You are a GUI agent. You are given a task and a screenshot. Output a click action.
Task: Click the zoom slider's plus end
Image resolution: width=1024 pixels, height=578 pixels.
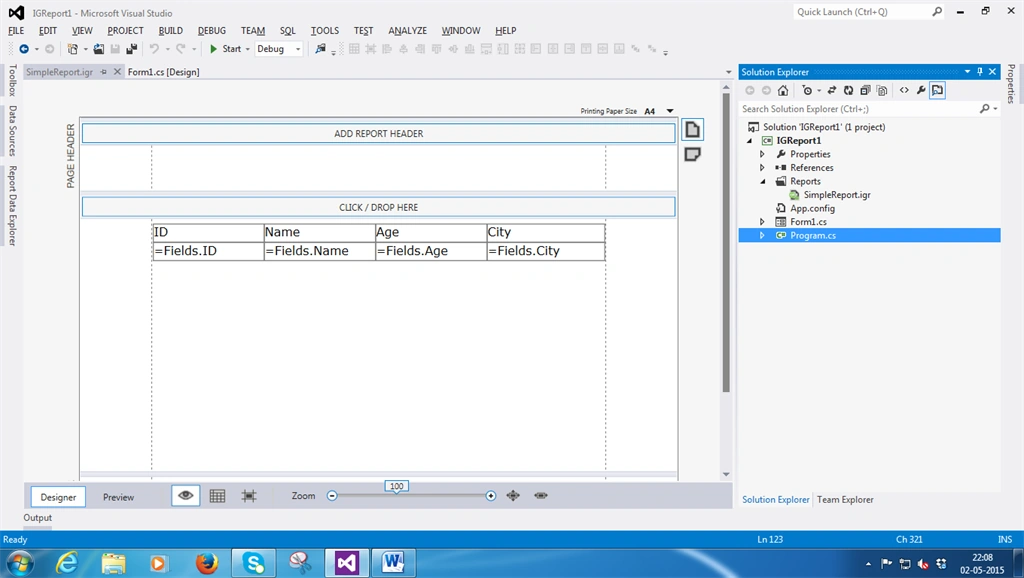pos(491,496)
